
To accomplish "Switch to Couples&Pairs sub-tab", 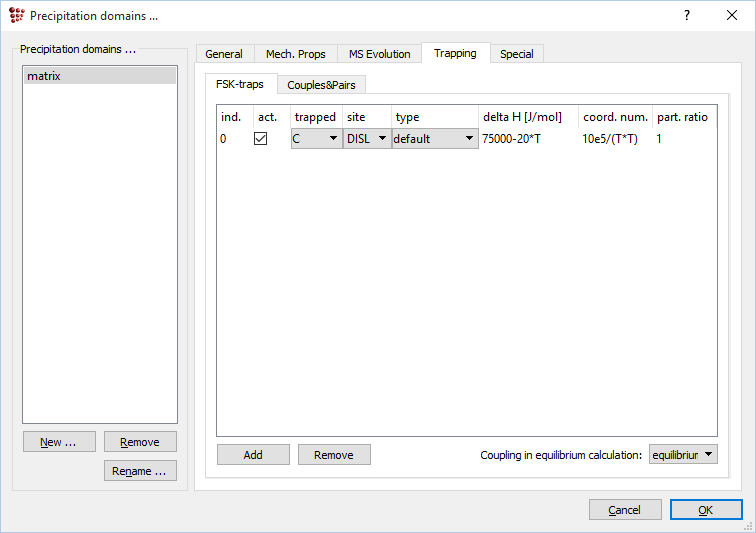I will tap(321, 85).
